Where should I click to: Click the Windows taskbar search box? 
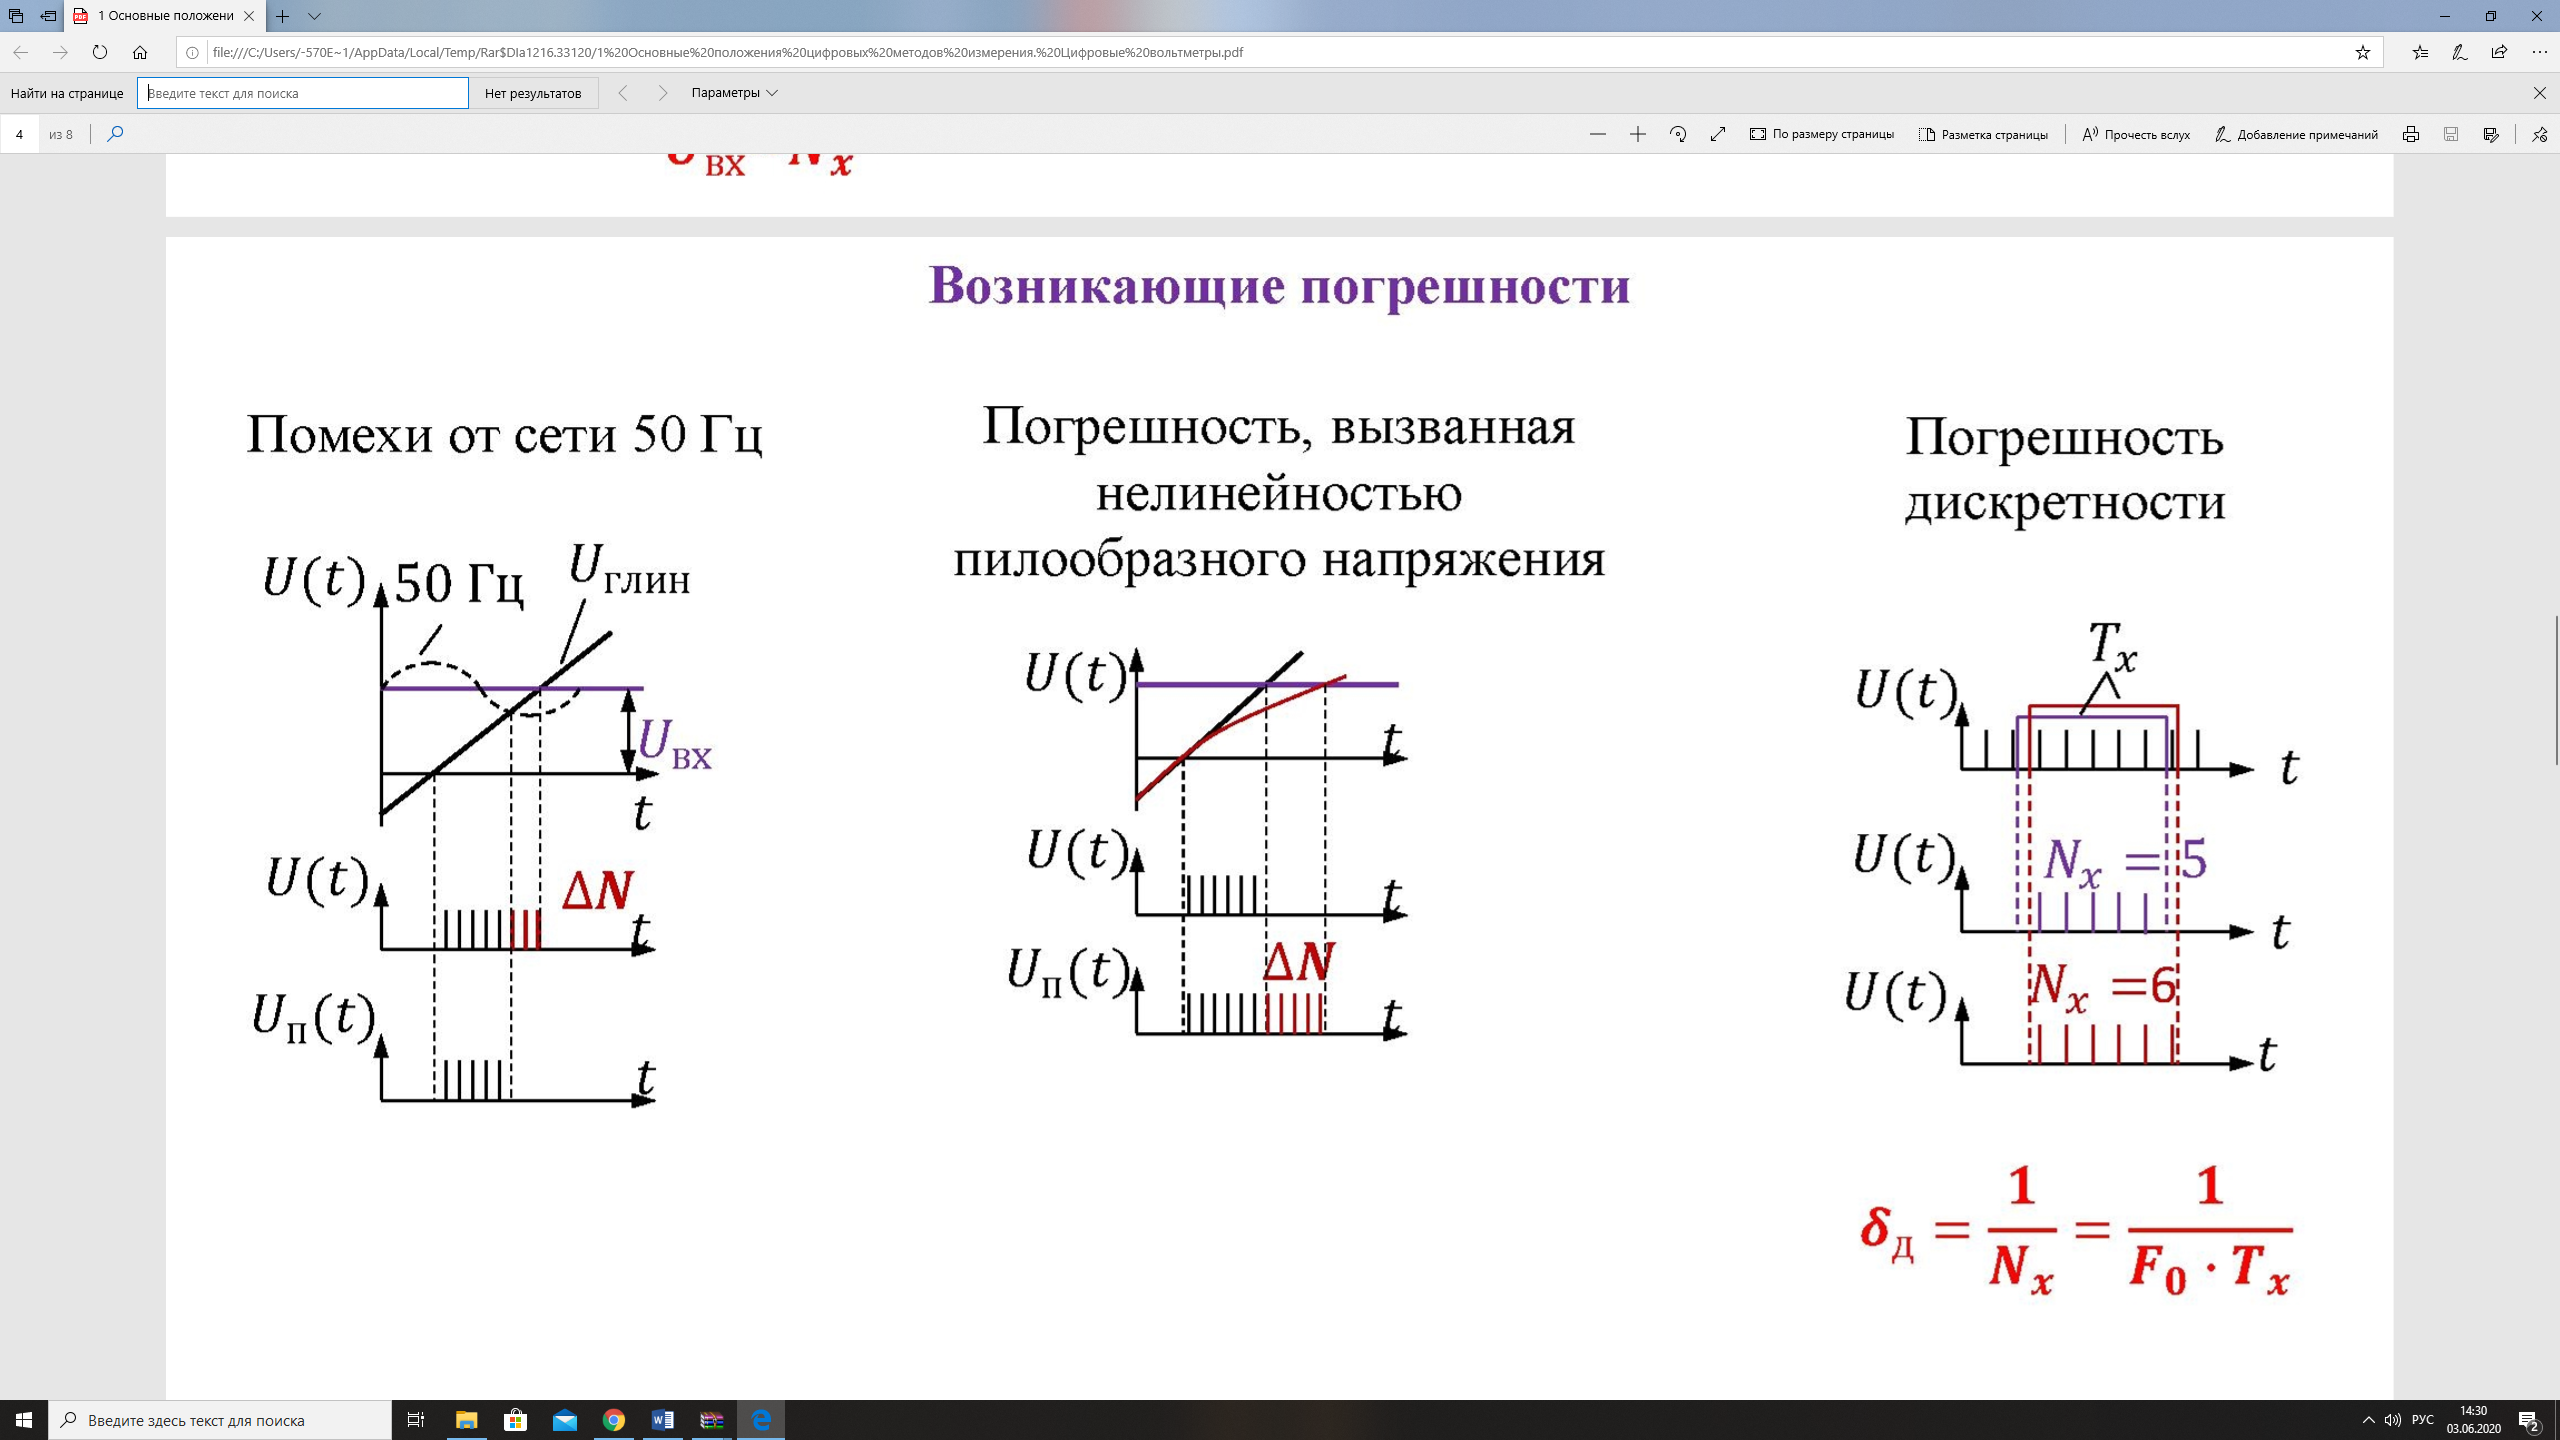[x=220, y=1420]
